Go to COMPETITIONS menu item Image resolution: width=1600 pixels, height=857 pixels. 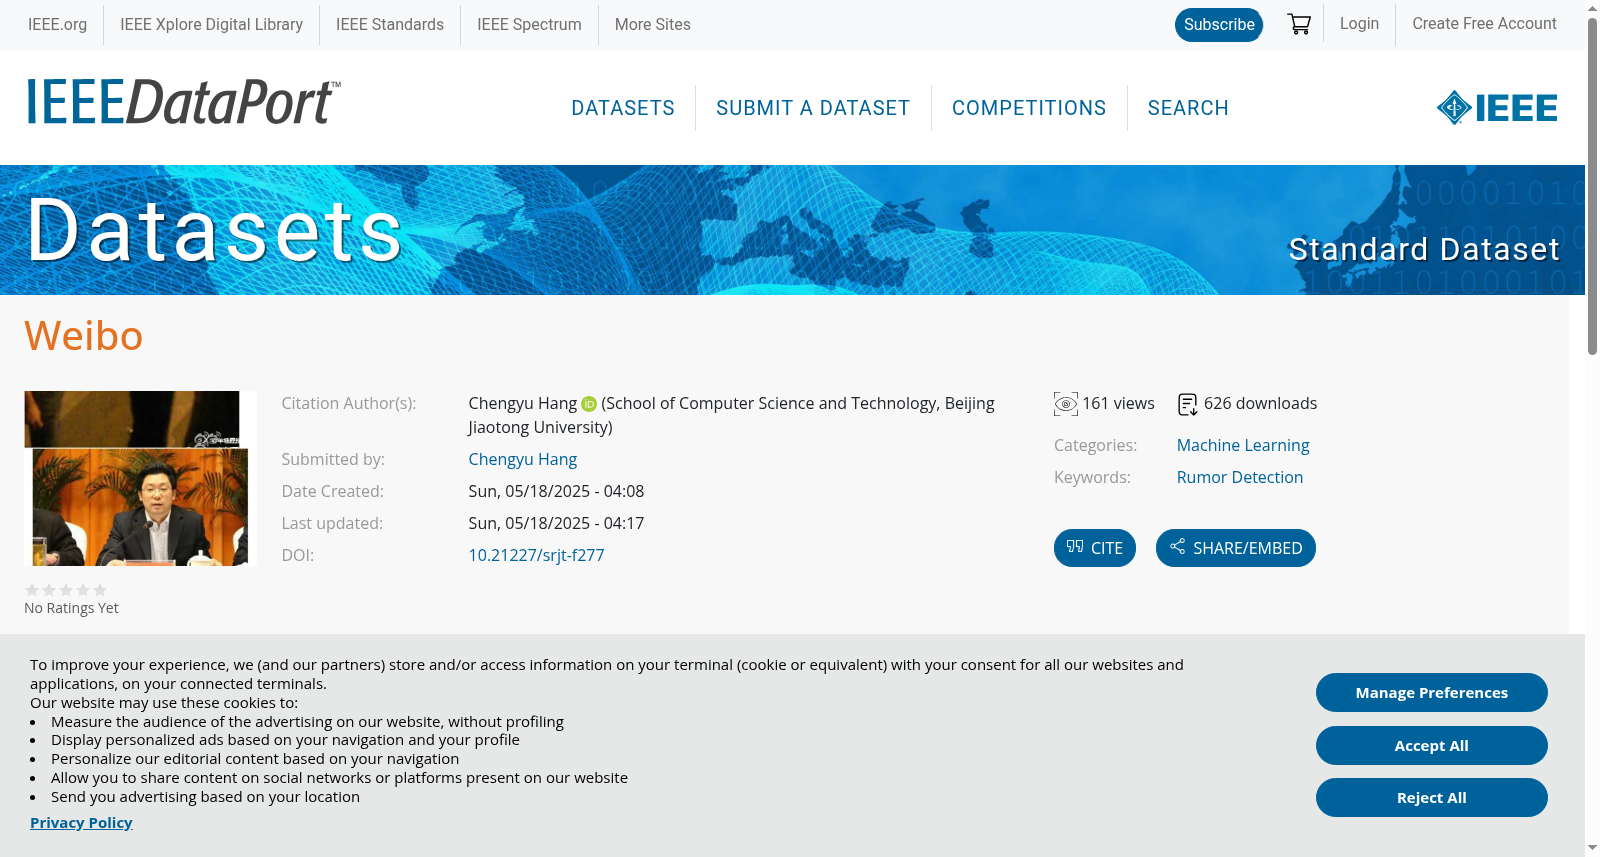pyautogui.click(x=1029, y=108)
